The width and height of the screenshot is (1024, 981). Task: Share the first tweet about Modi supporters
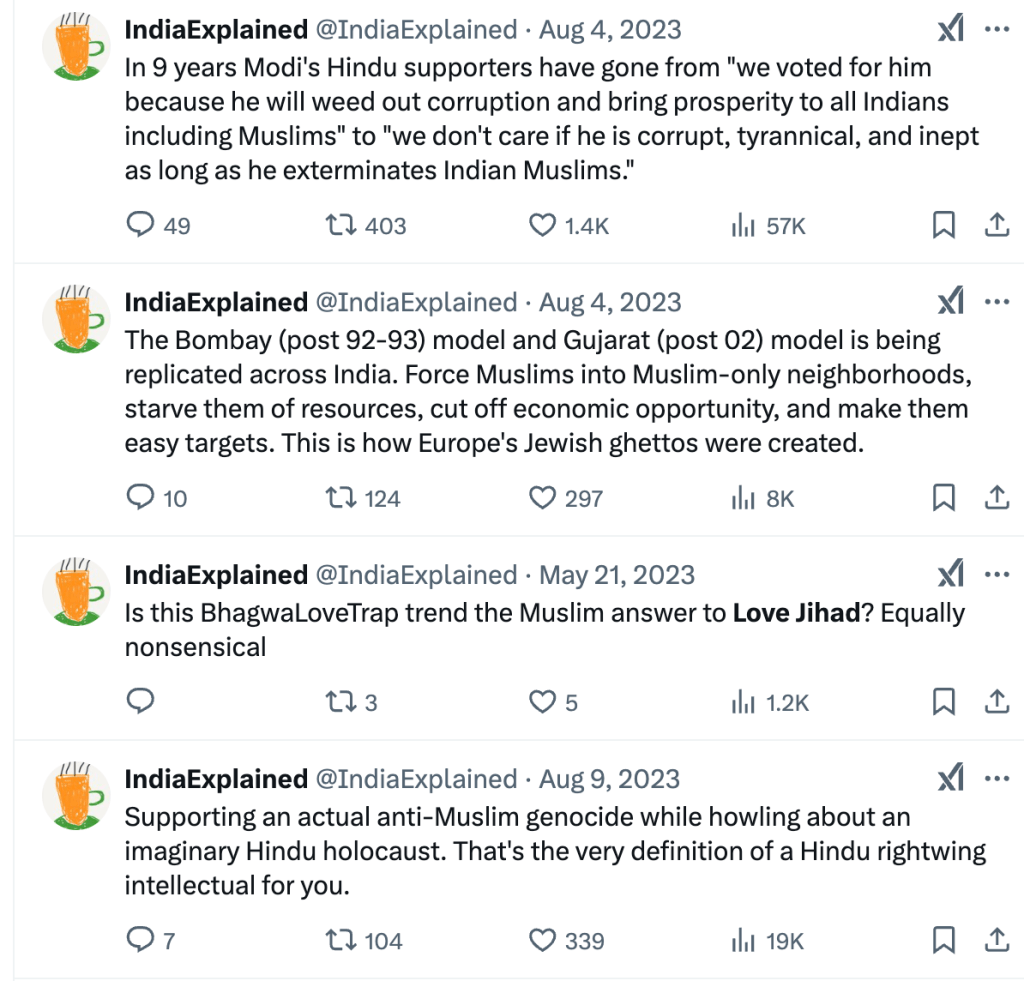[x=996, y=226]
